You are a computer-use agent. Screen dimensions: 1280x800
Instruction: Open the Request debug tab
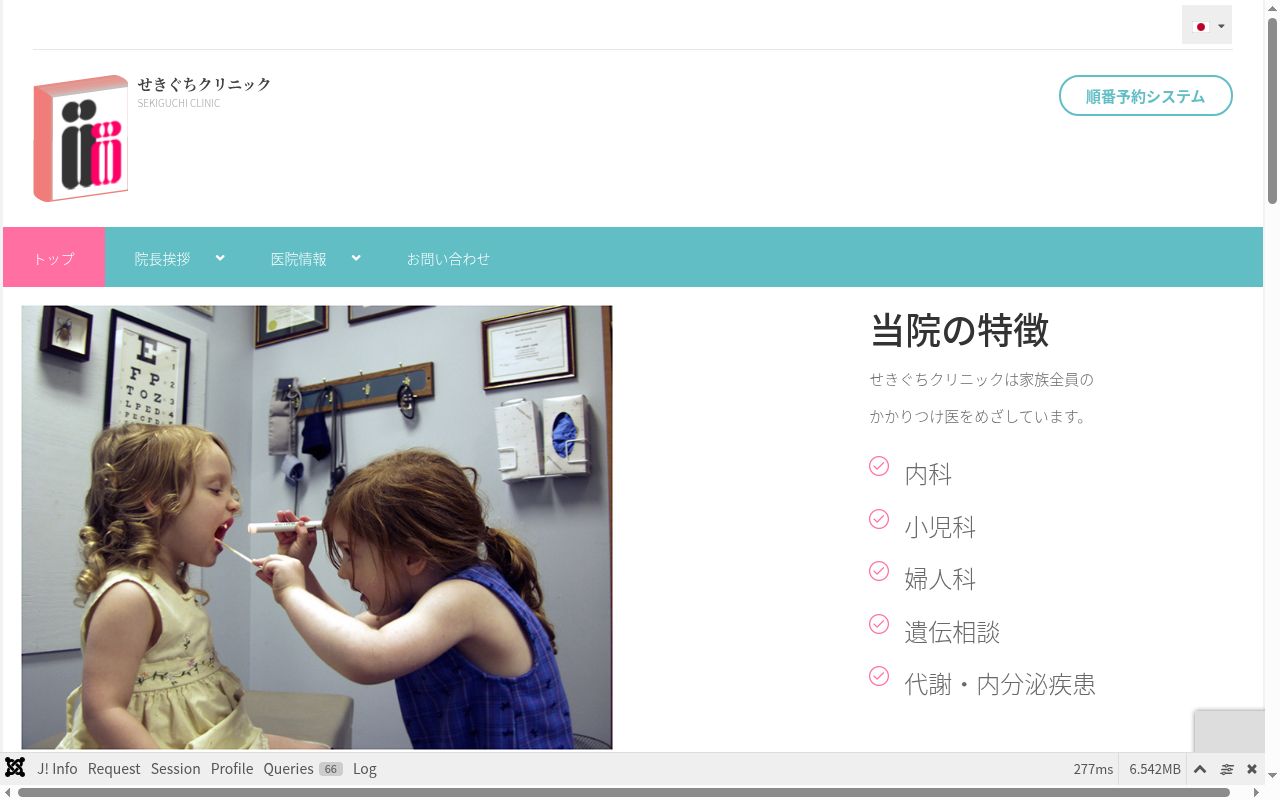(x=114, y=768)
